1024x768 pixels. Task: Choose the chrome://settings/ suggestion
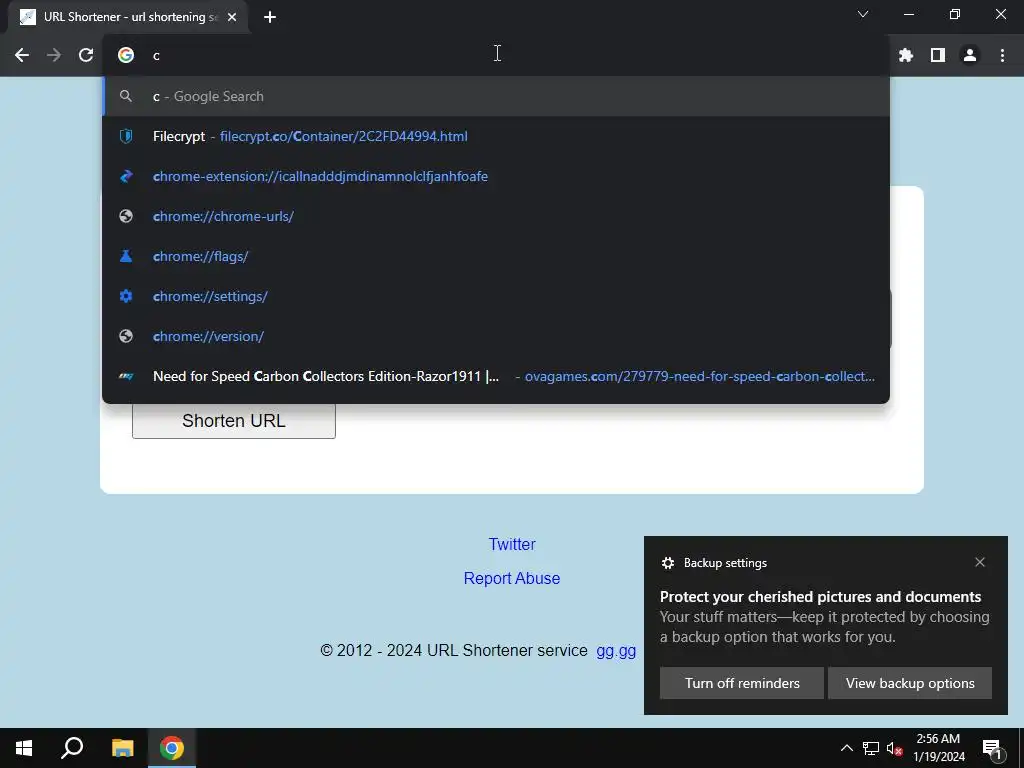[x=496, y=296]
